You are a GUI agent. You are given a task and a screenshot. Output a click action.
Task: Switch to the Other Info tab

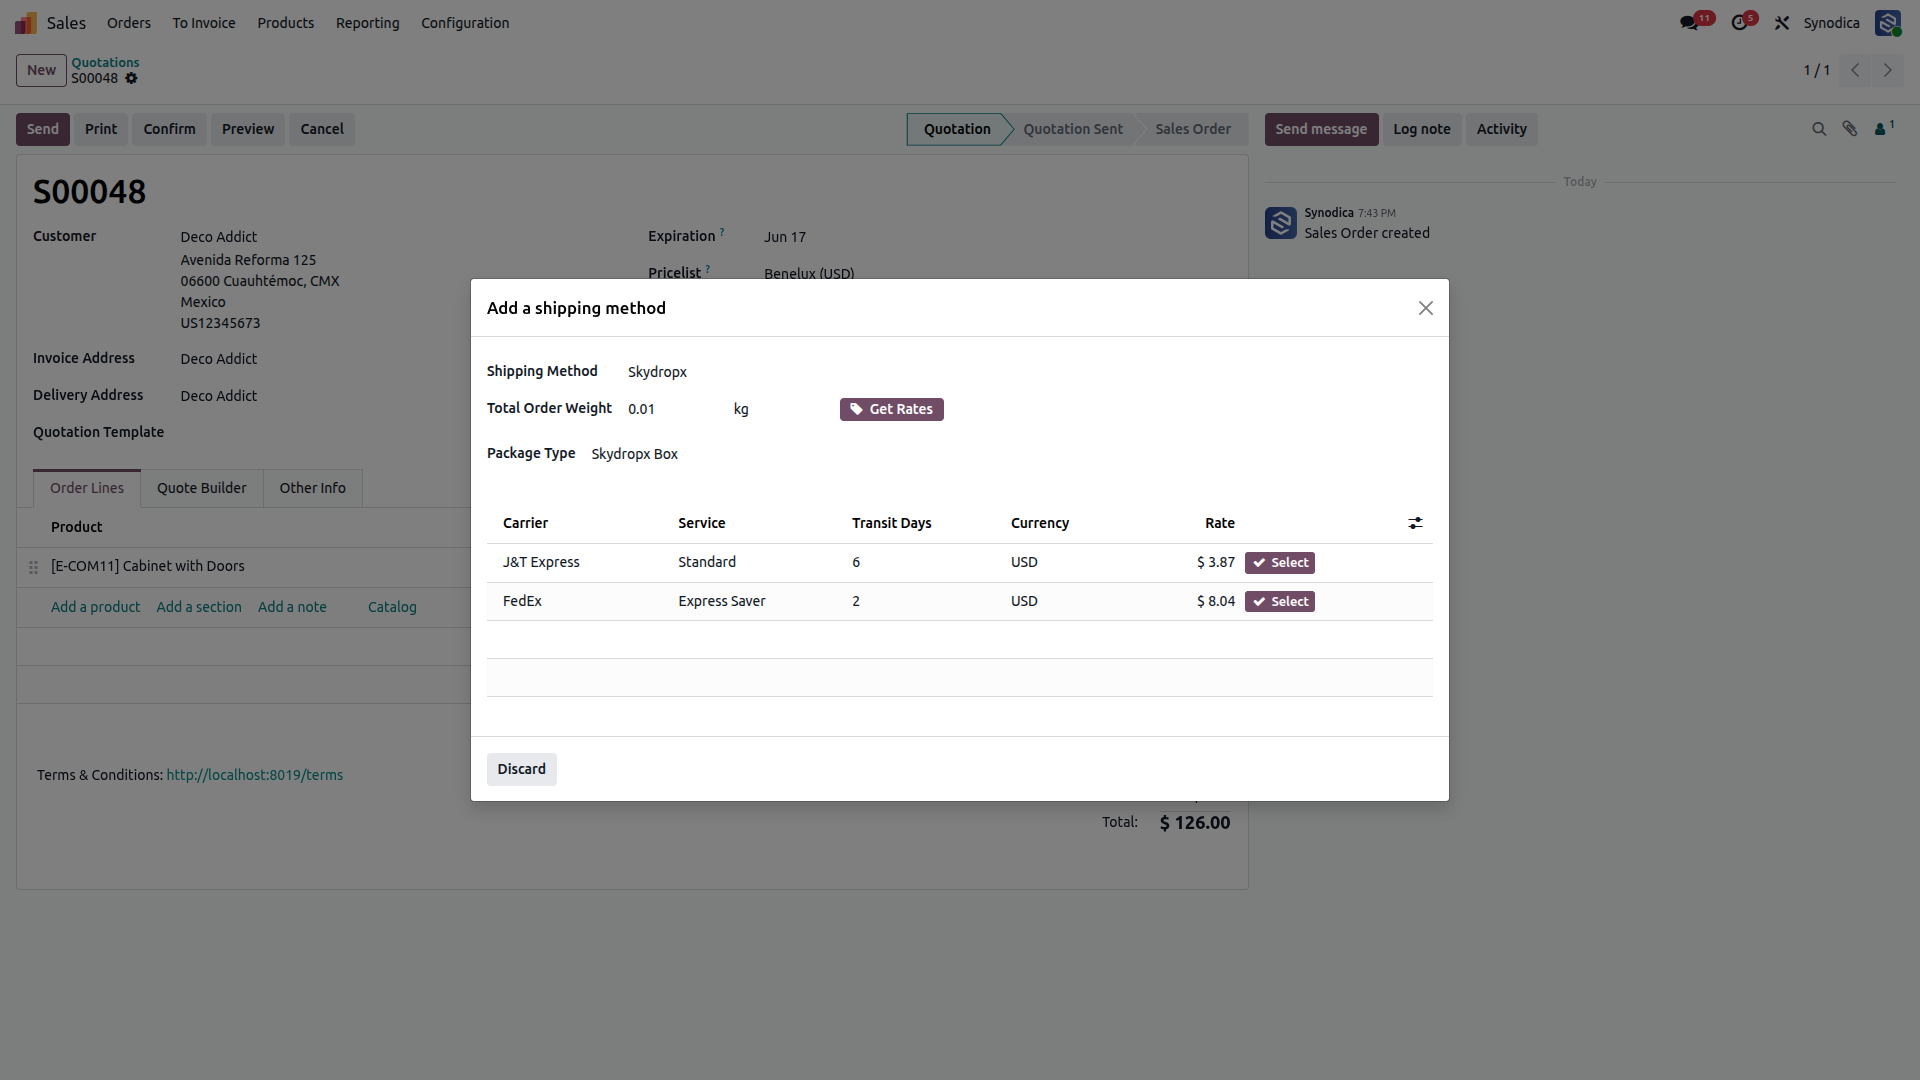point(313,488)
